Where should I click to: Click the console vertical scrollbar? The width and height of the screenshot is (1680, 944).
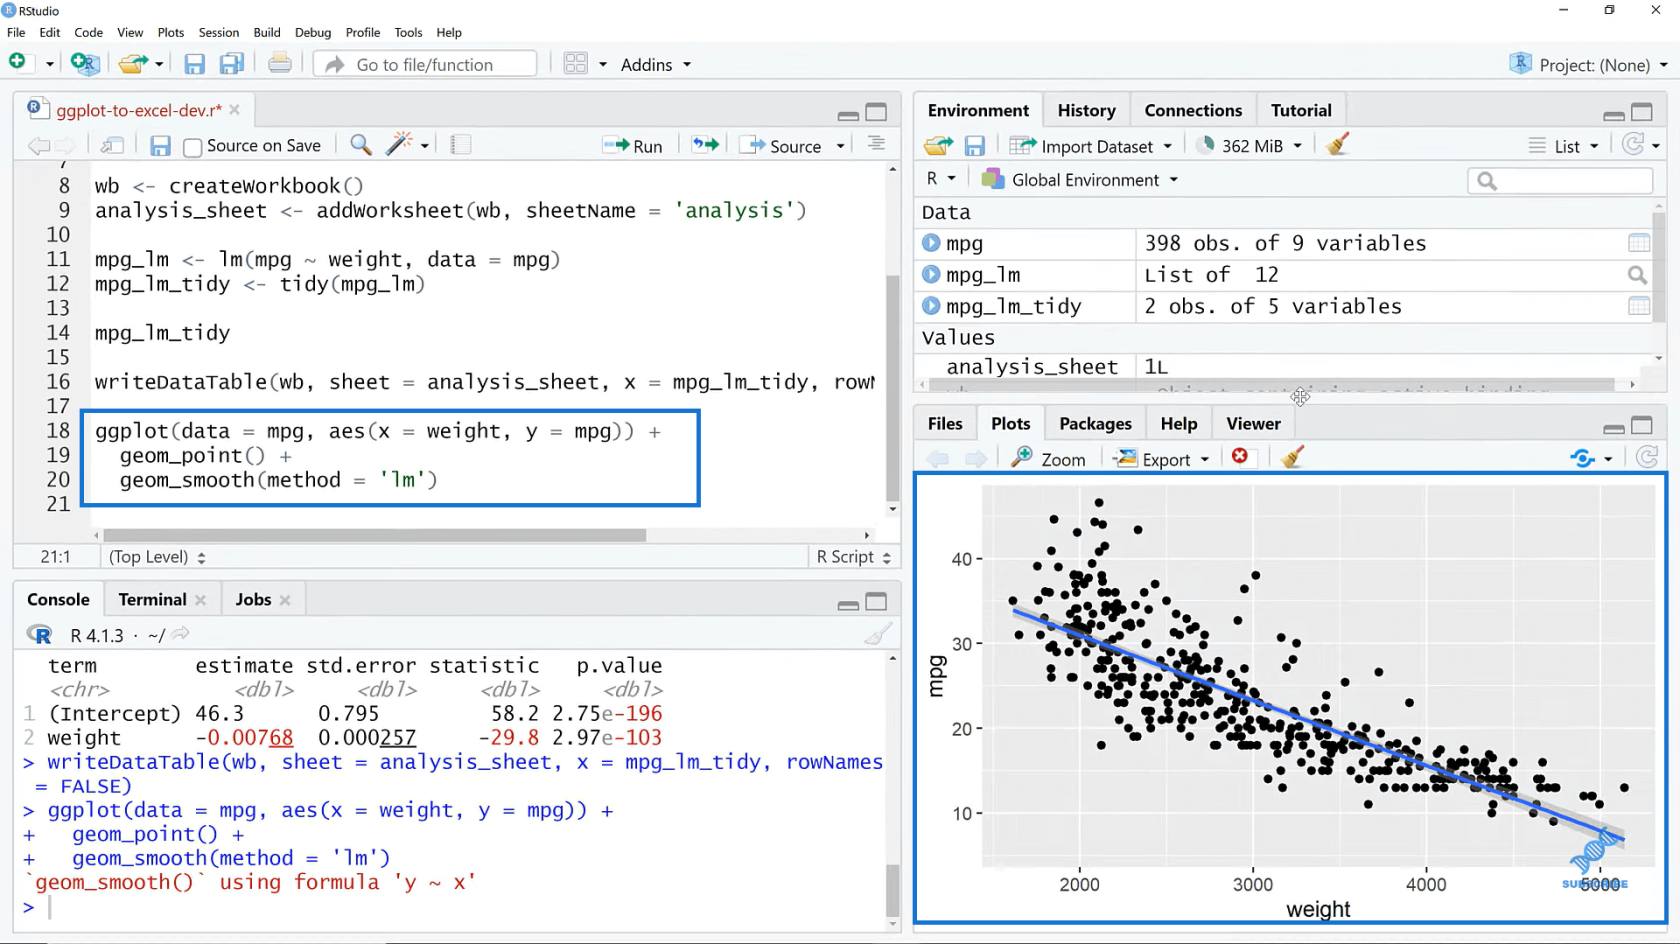[x=892, y=889]
